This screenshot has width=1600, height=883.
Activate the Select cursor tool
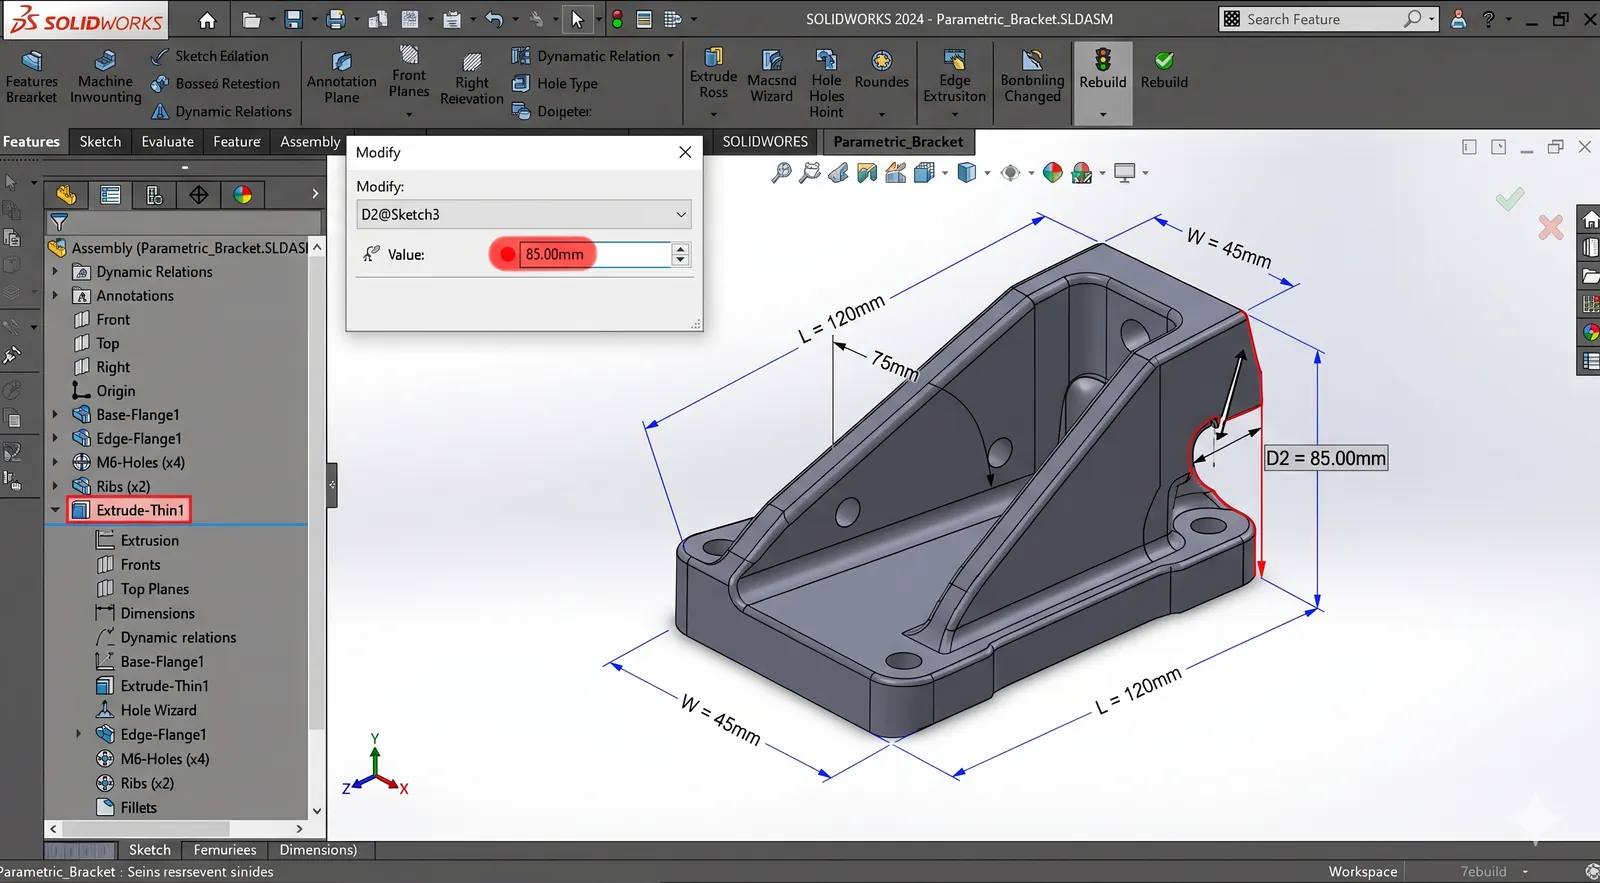point(577,19)
